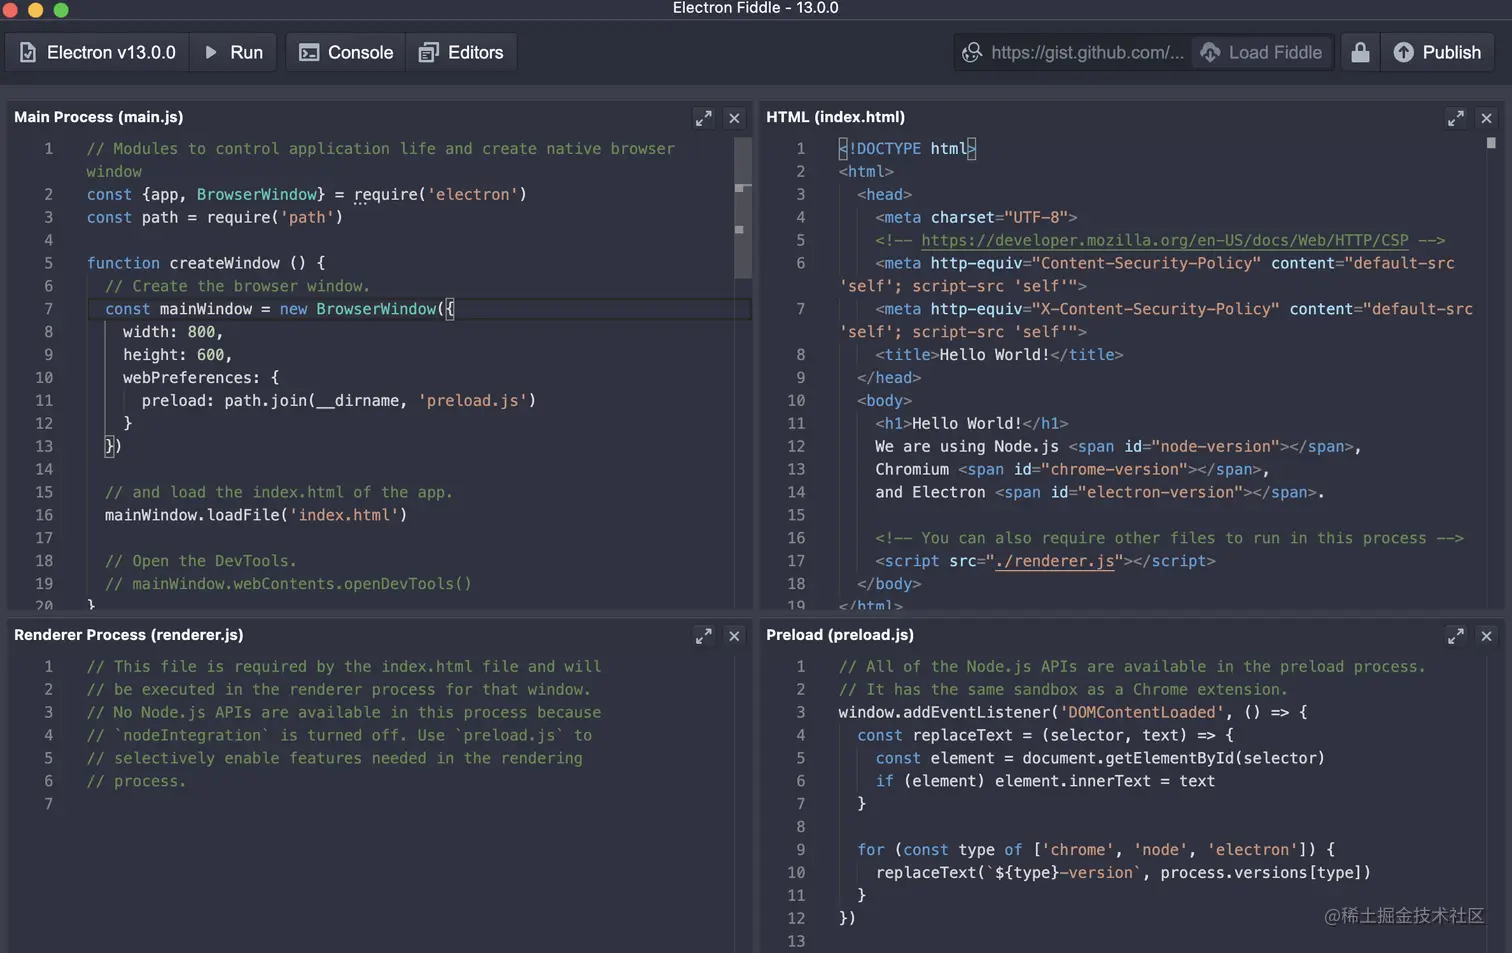This screenshot has height=953, width=1512.
Task: Click '<title>Hello World!</title>' line
Action: 999,355
